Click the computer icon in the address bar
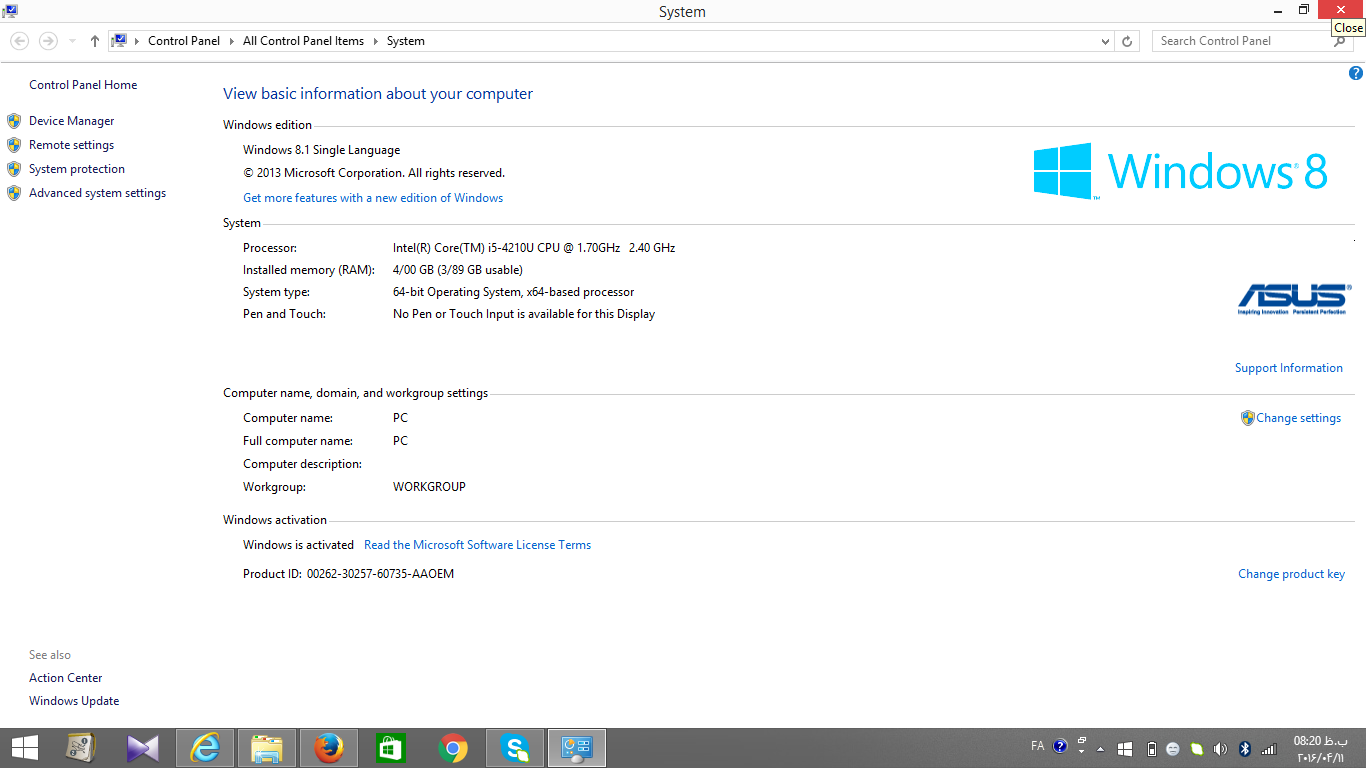 point(120,41)
